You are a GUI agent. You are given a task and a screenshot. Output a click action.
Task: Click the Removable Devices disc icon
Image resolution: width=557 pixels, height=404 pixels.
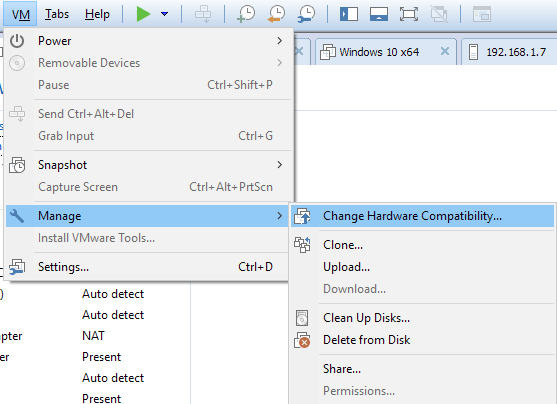click(x=17, y=63)
